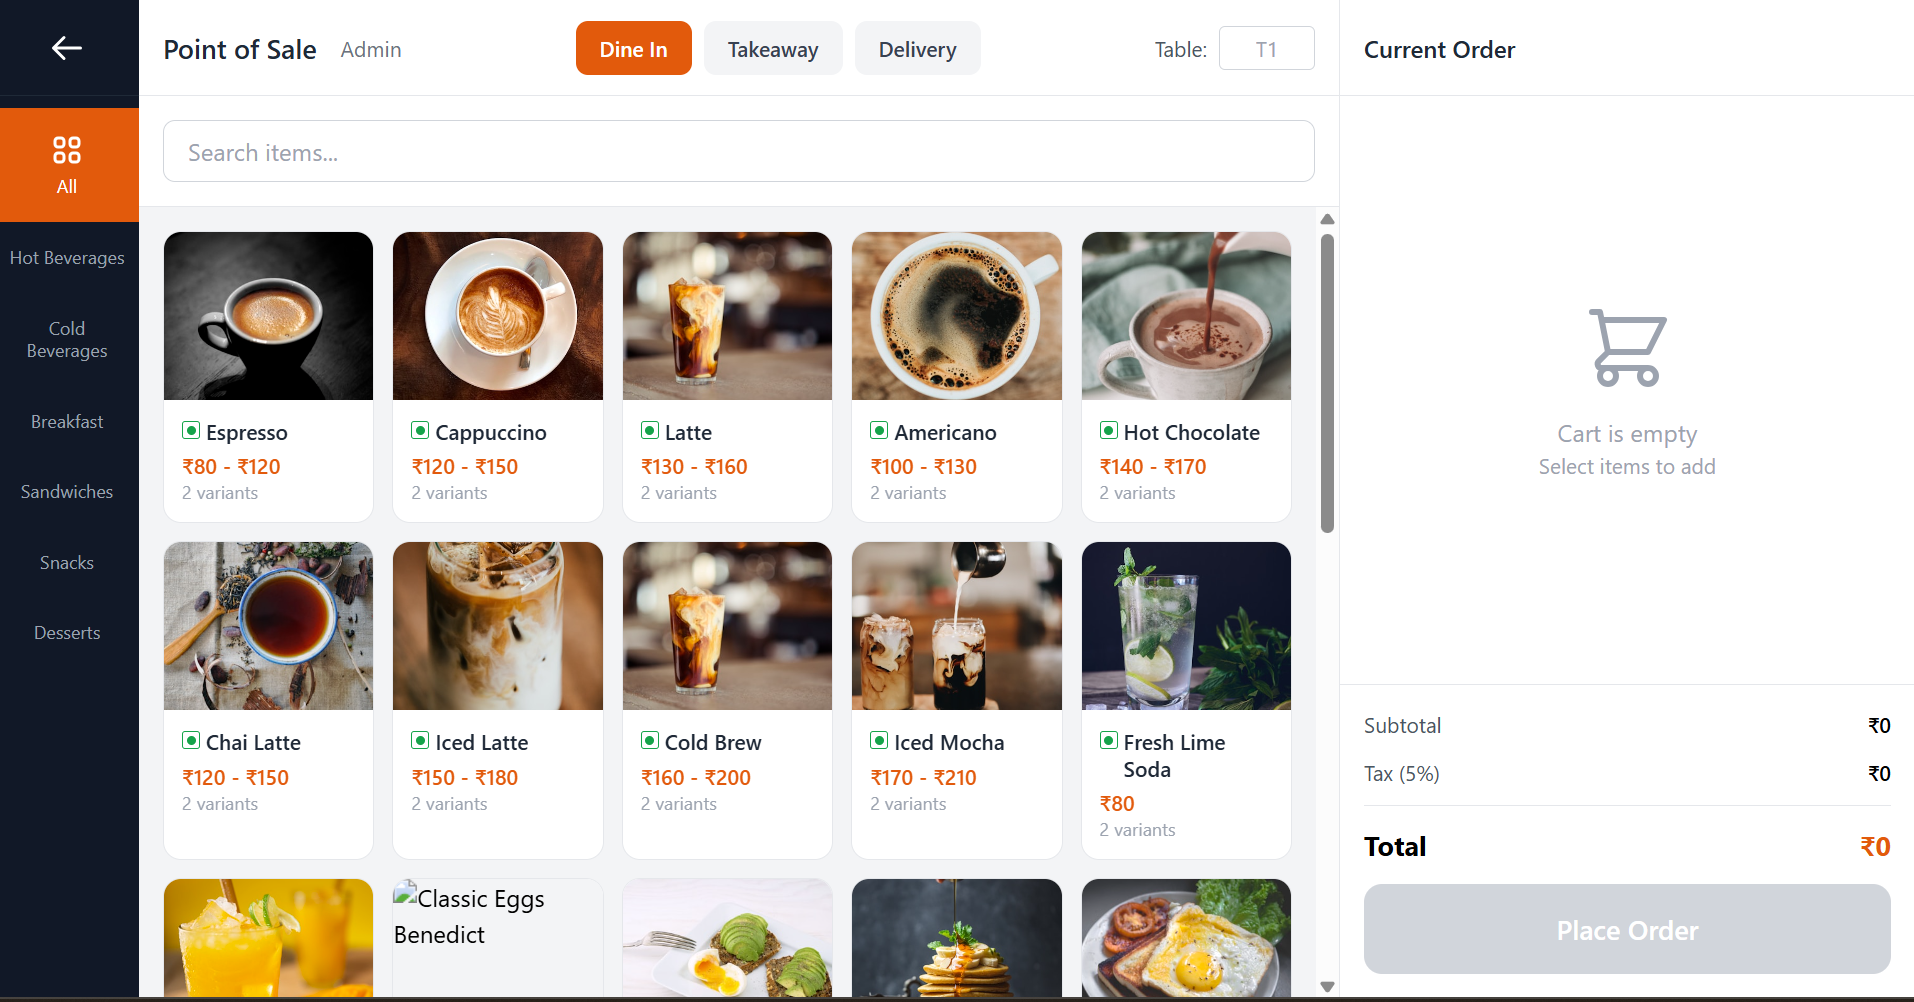This screenshot has height=1002, width=1914.
Task: Select the Cappuccino item thumbnail
Action: 497,316
